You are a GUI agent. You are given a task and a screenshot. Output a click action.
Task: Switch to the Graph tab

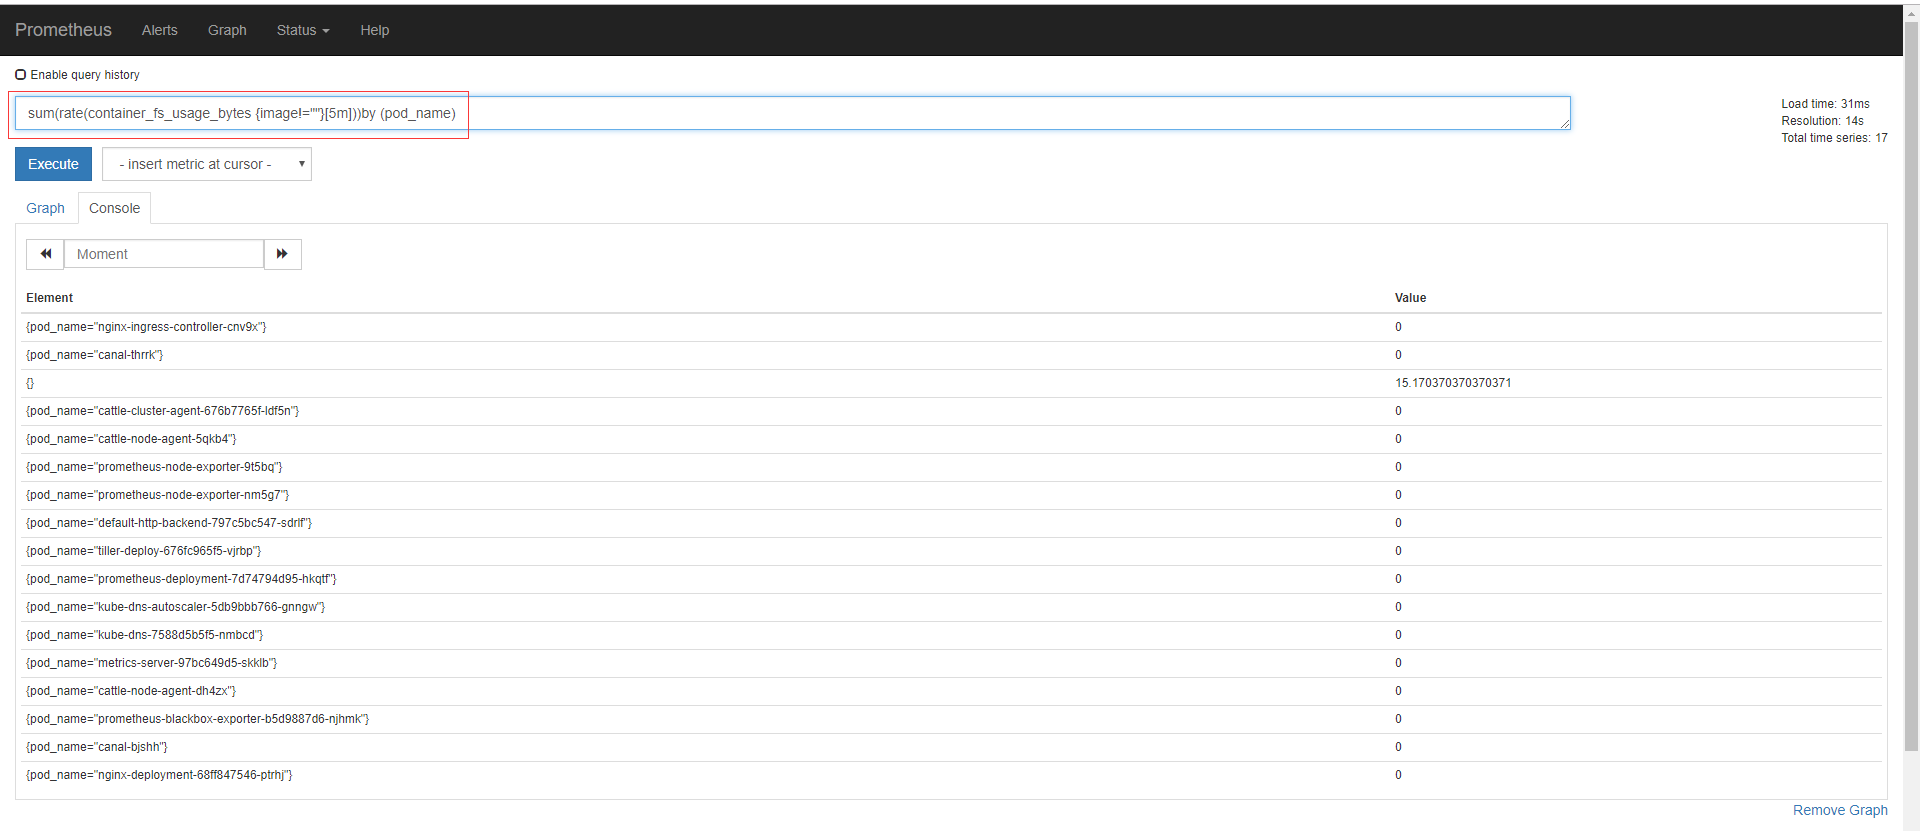tap(45, 208)
